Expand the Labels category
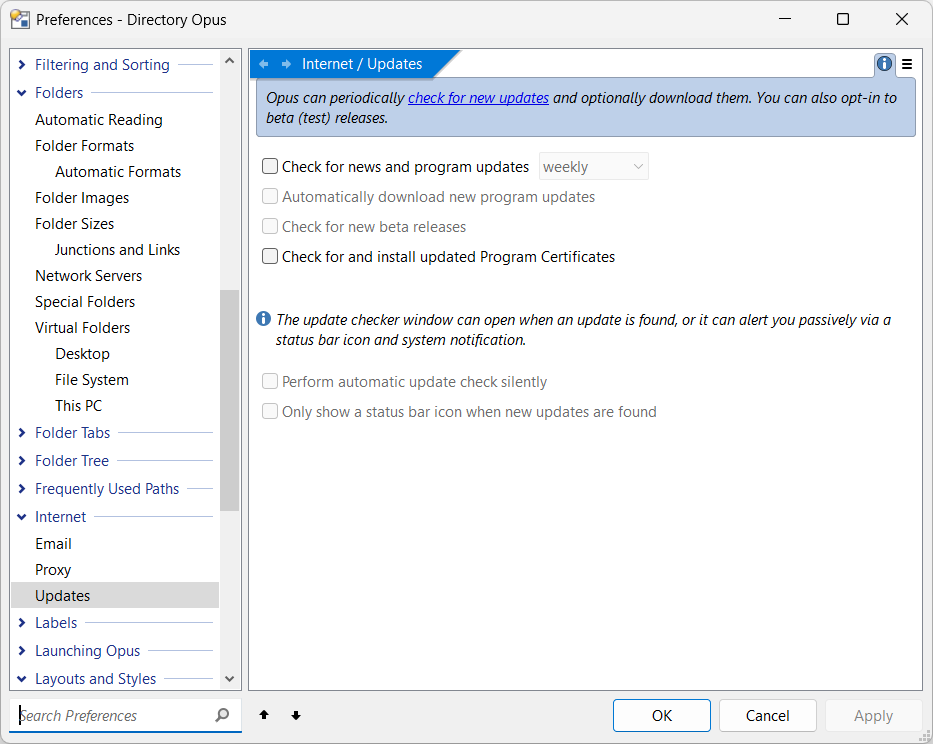This screenshot has width=933, height=744. [x=22, y=623]
